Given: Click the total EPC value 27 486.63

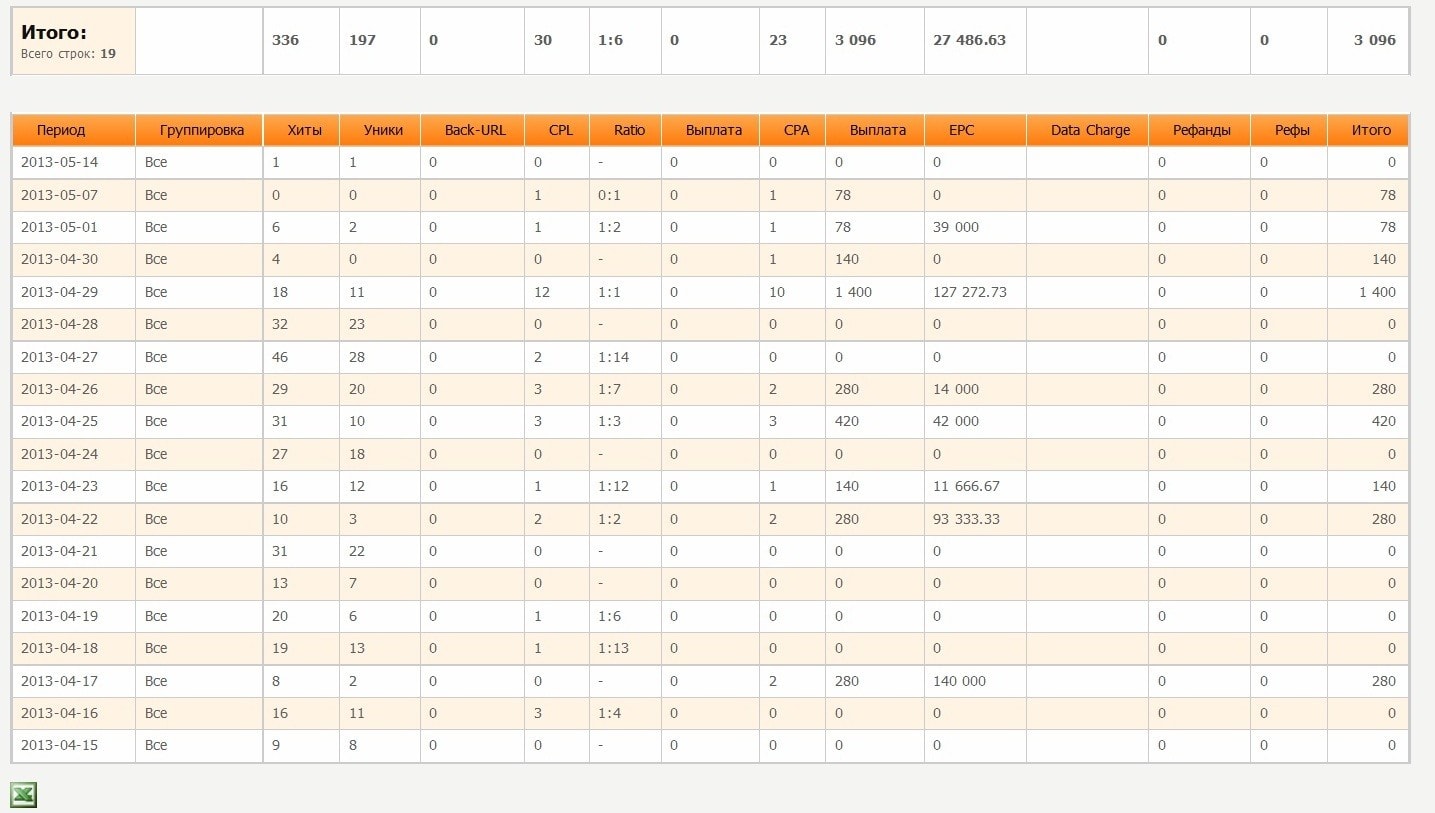Looking at the screenshot, I should point(969,40).
